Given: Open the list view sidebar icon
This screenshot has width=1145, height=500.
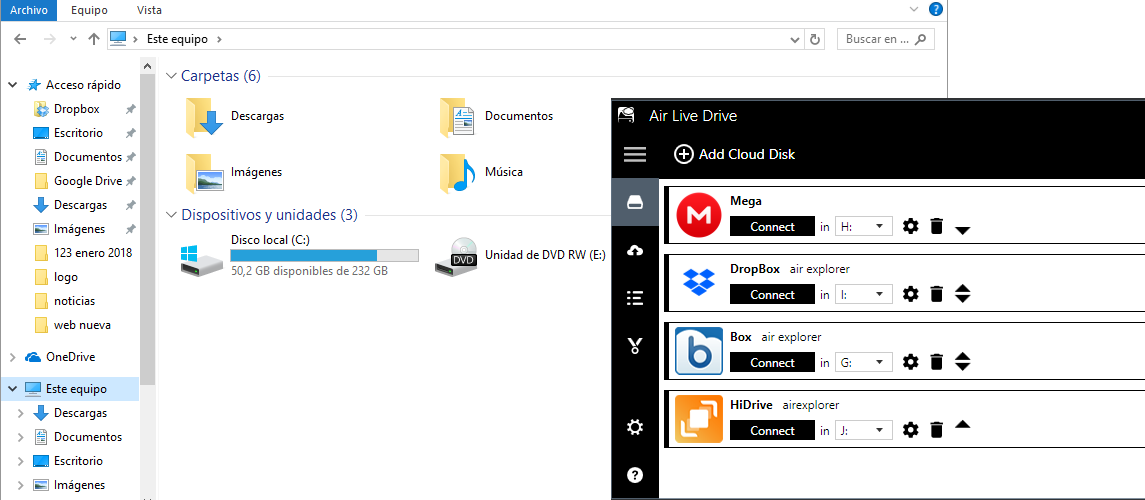Looking at the screenshot, I should [x=635, y=298].
